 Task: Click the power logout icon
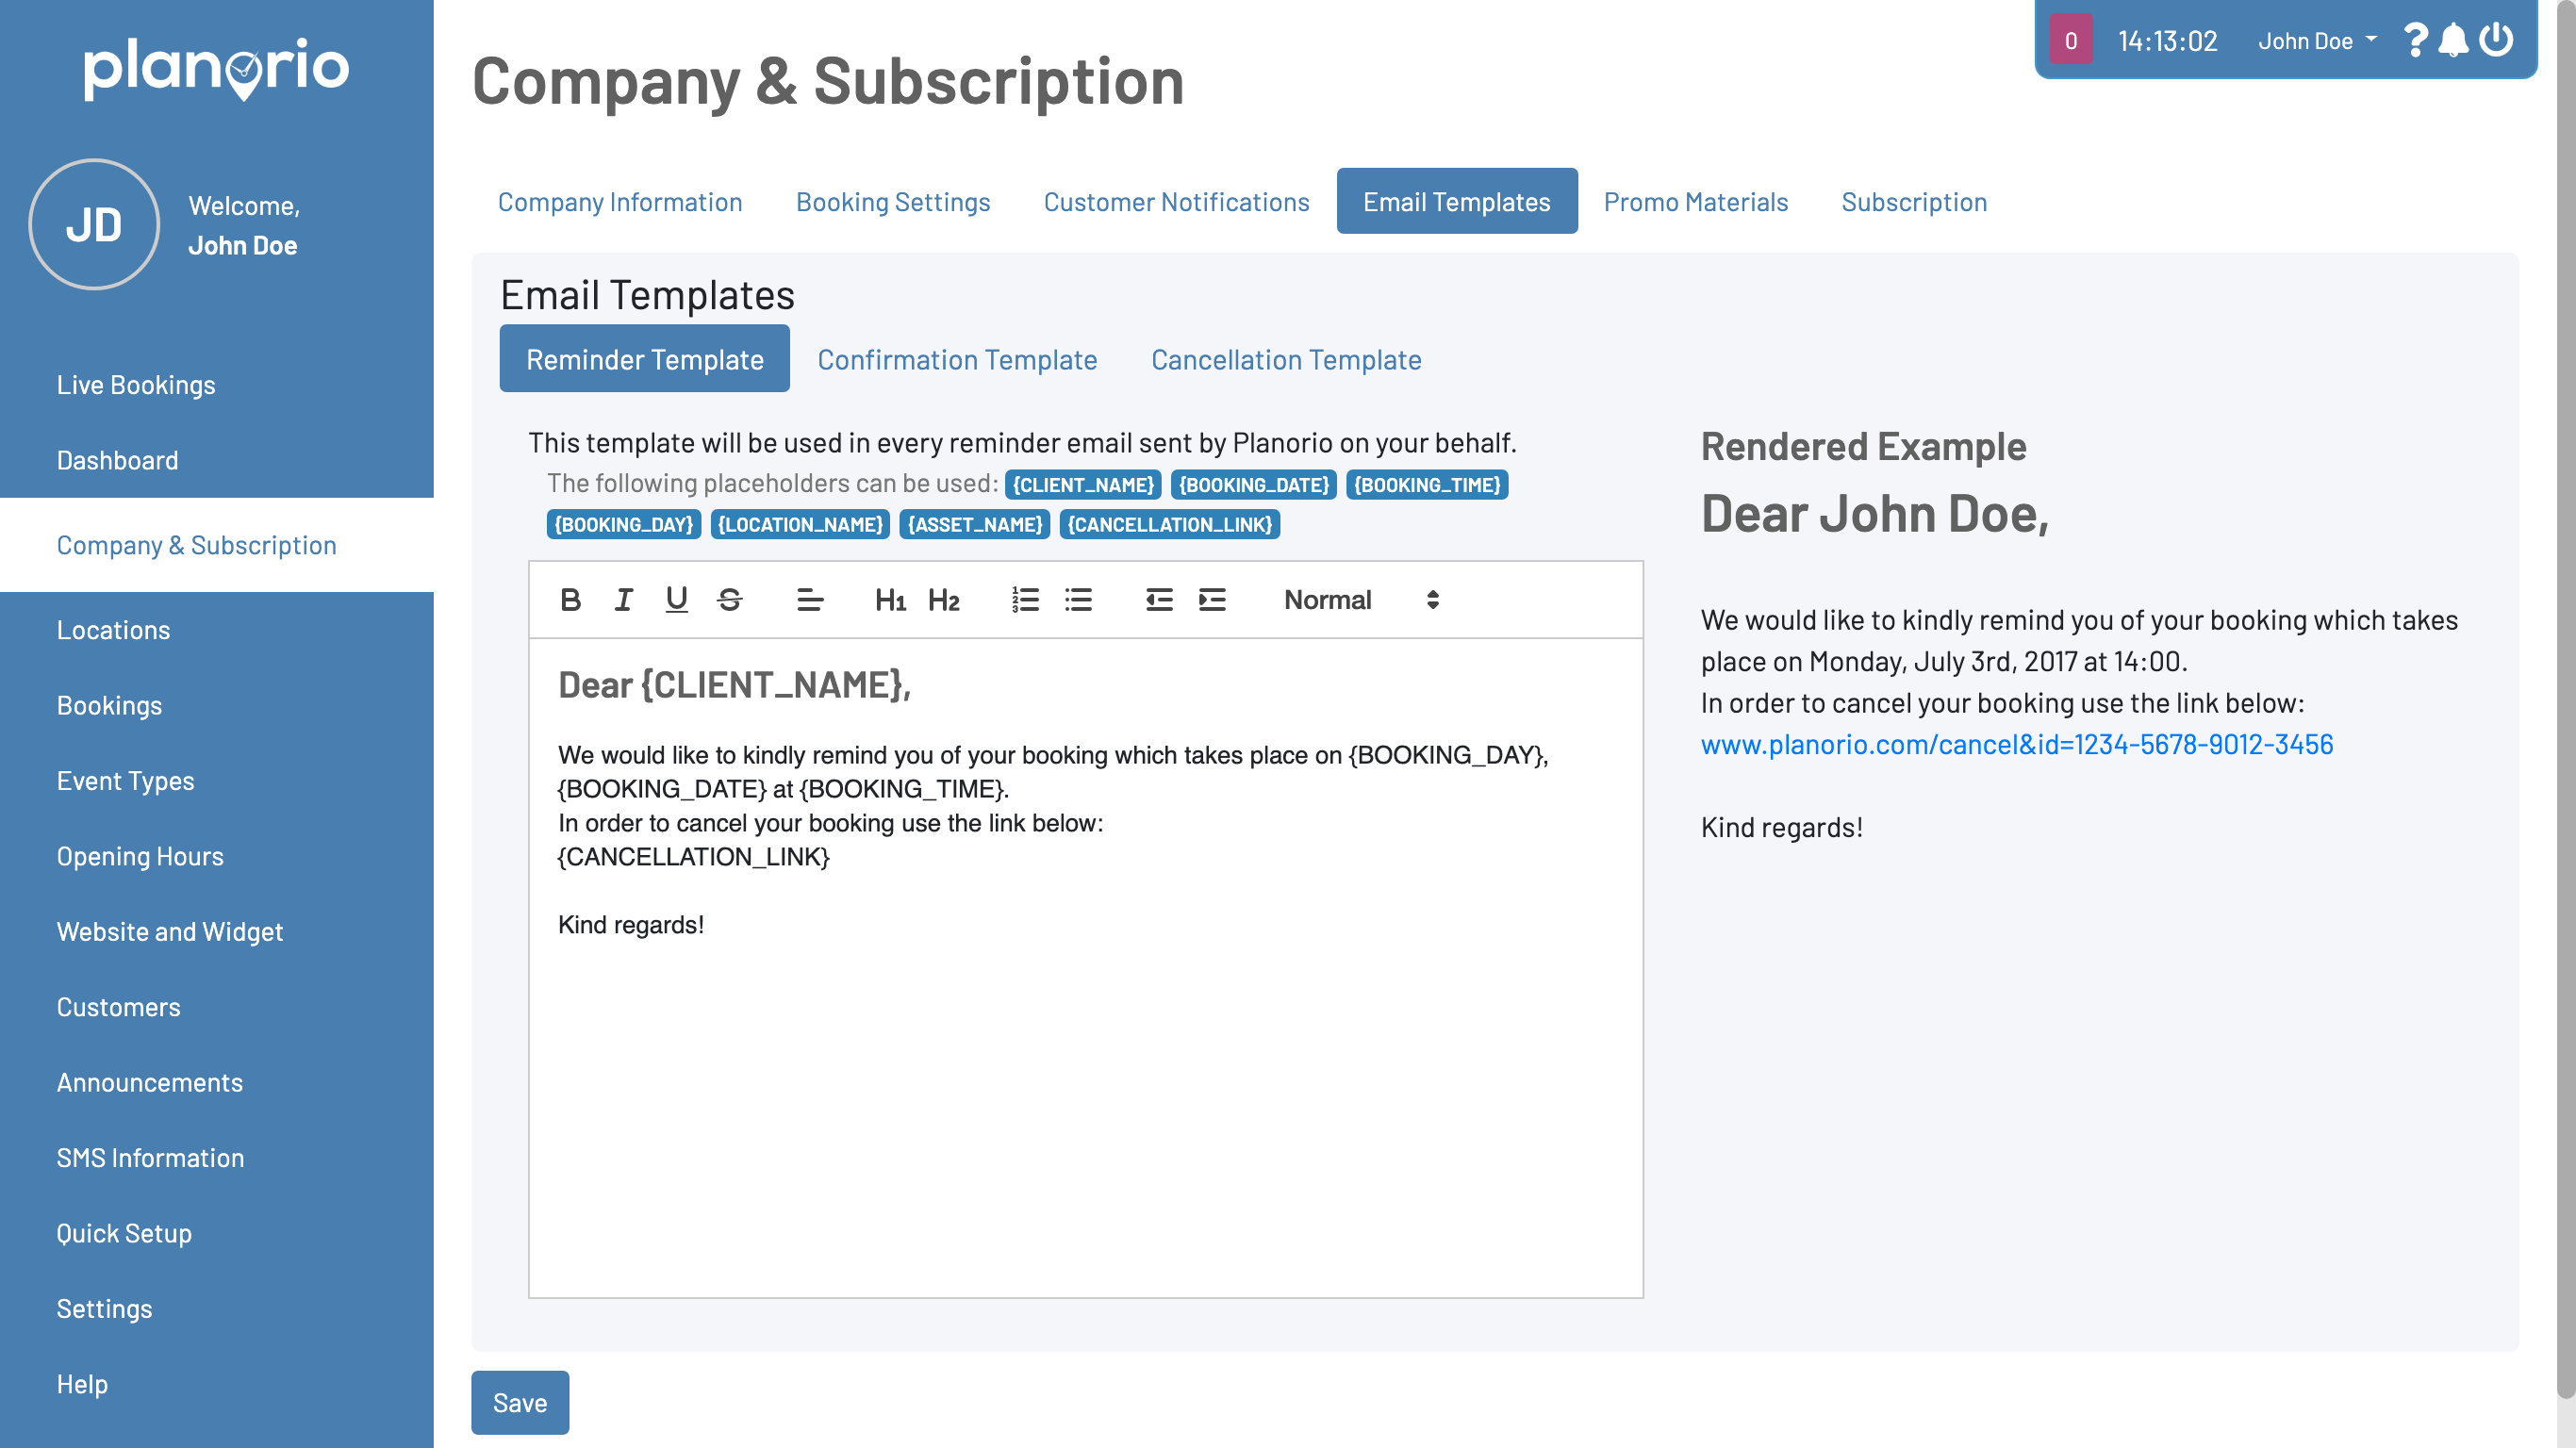[x=2496, y=41]
